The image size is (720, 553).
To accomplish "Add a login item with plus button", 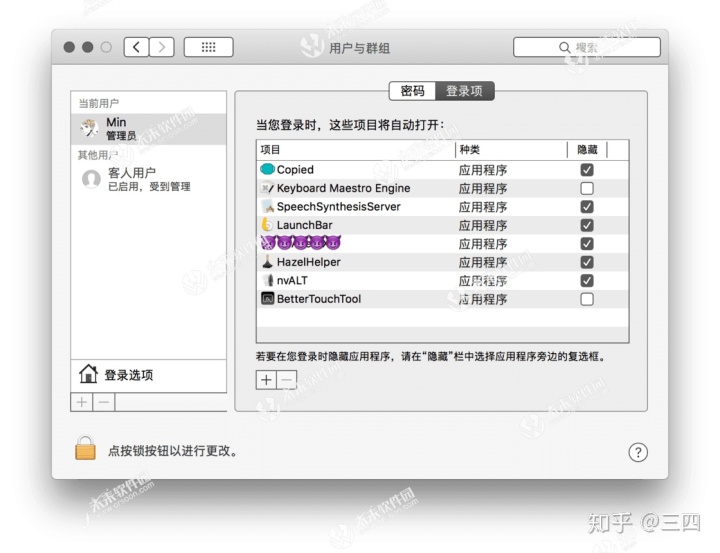I will point(266,380).
